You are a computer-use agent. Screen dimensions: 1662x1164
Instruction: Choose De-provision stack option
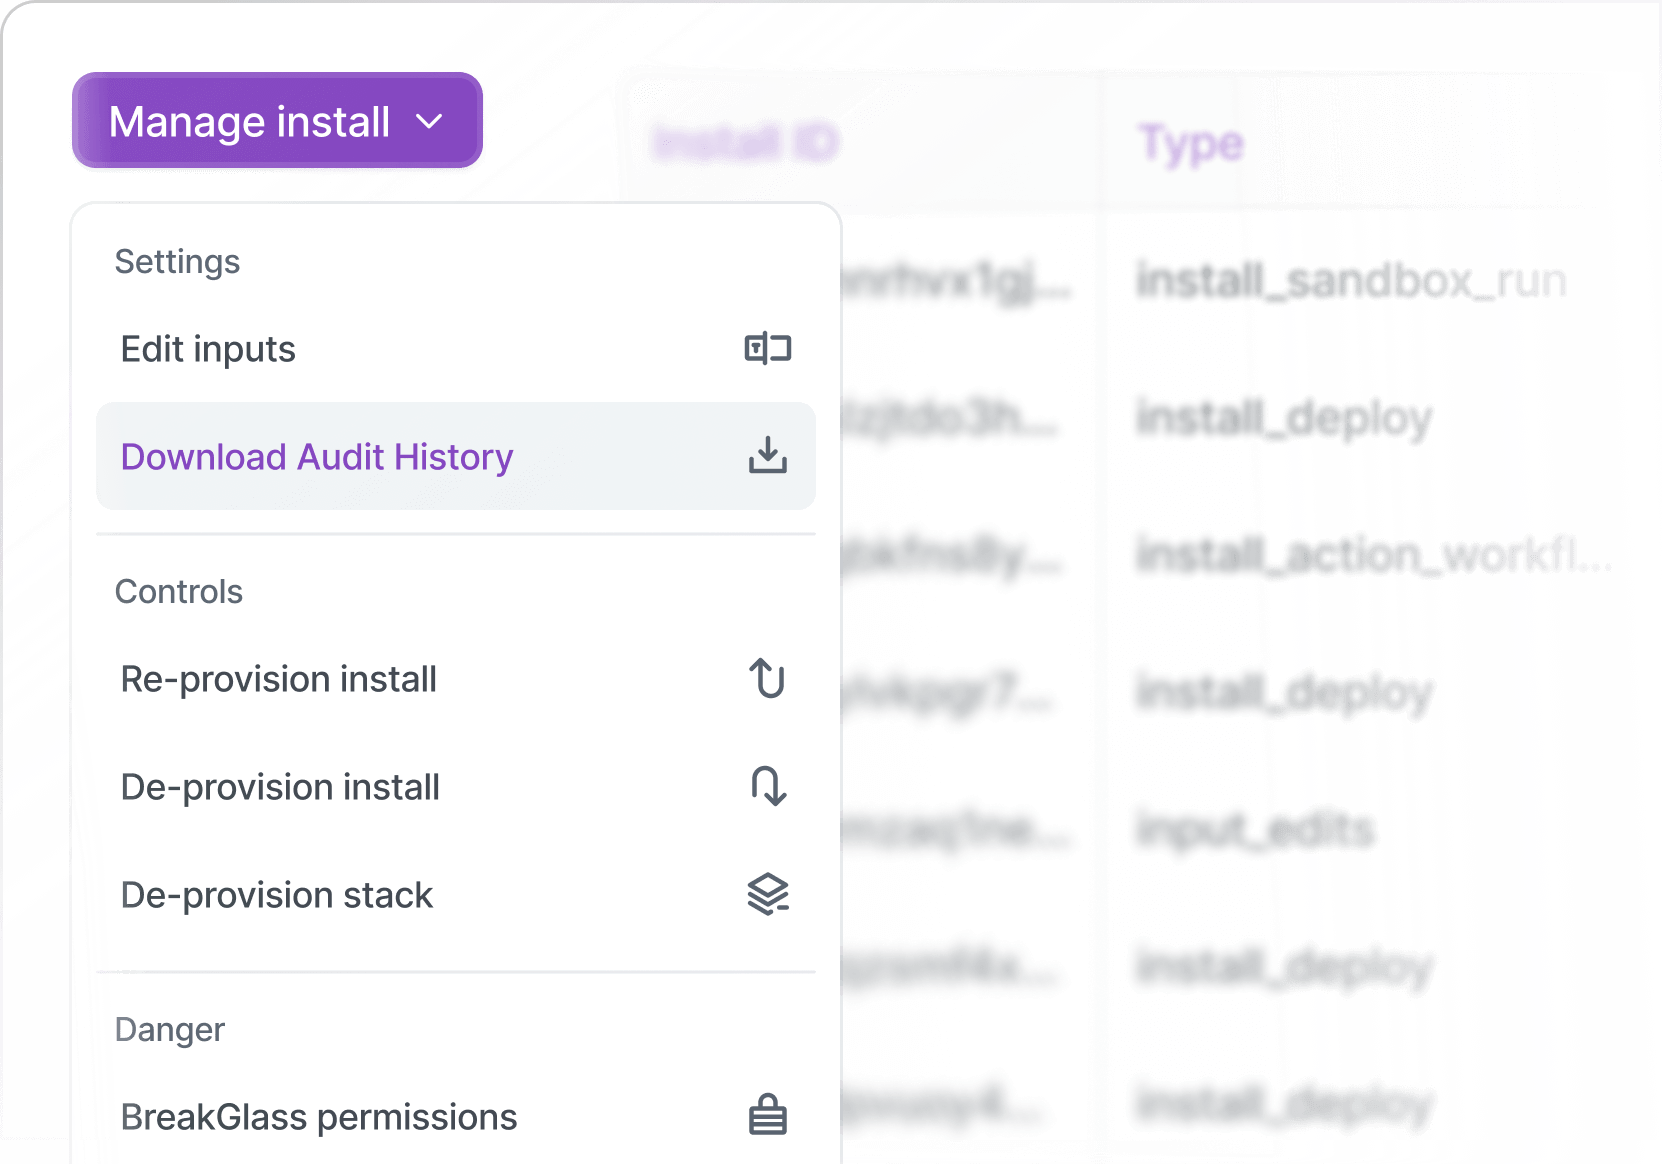click(276, 895)
